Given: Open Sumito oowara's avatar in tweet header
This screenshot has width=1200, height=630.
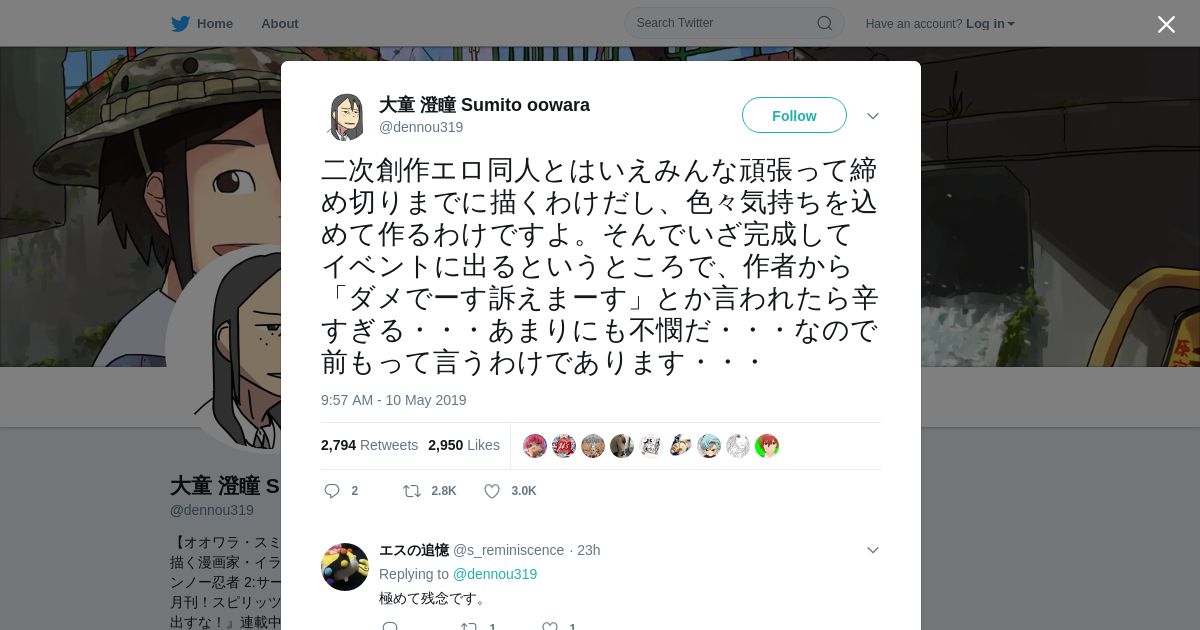Looking at the screenshot, I should point(345,116).
